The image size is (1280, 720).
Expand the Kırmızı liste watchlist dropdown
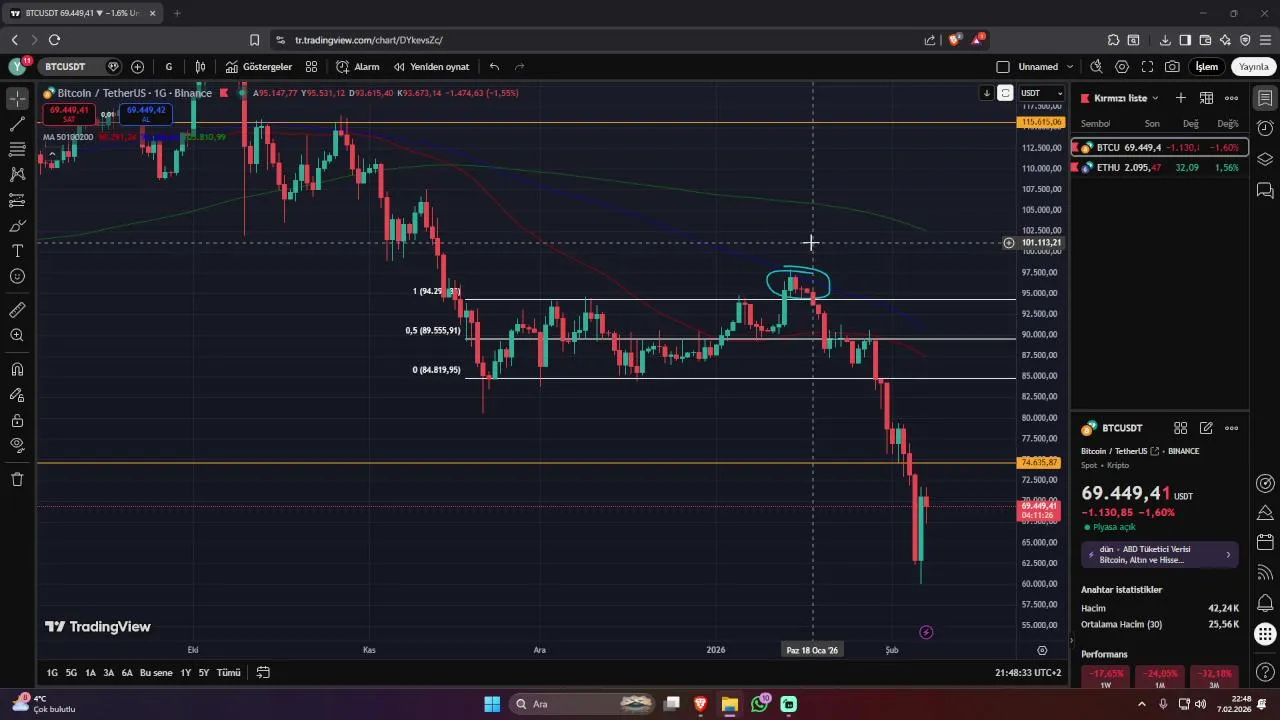(1127, 98)
